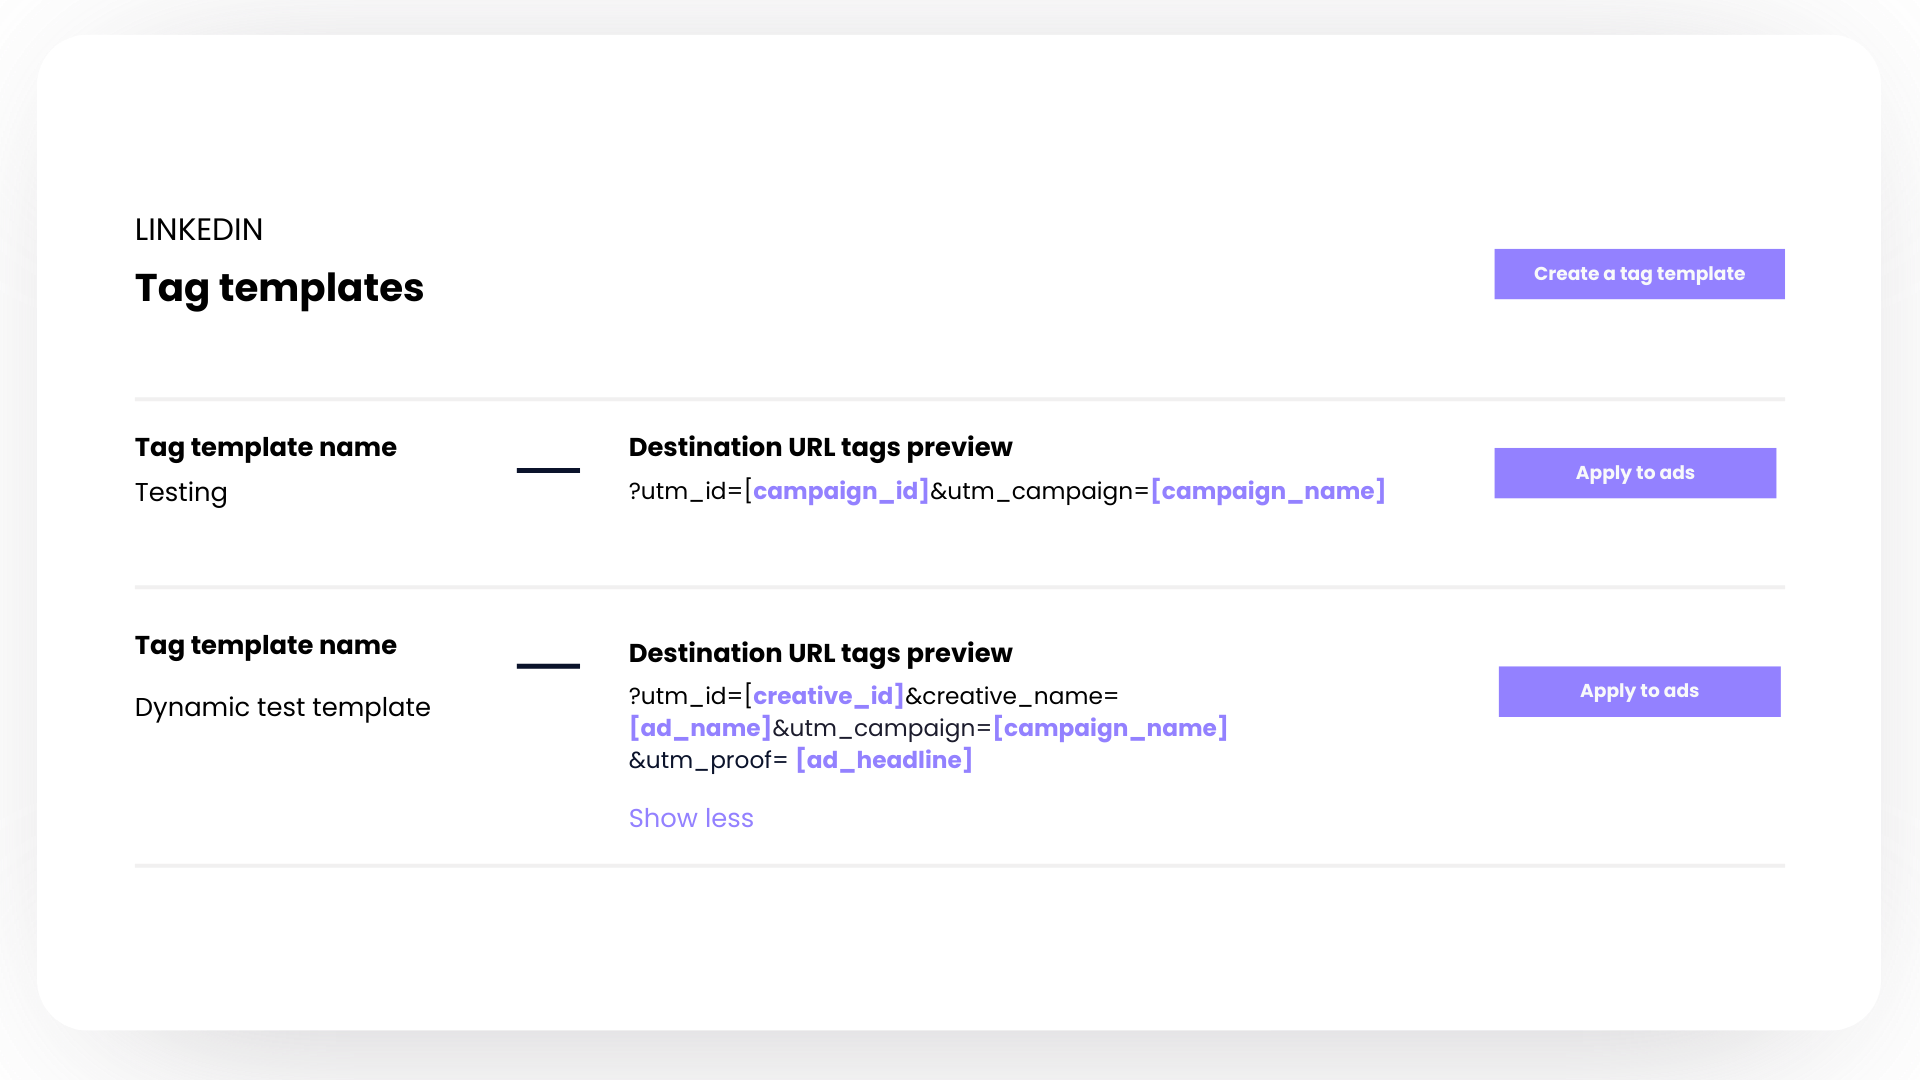Click the [ad_headline] dynamic tag
This screenshot has width=1920, height=1080.
click(x=884, y=760)
